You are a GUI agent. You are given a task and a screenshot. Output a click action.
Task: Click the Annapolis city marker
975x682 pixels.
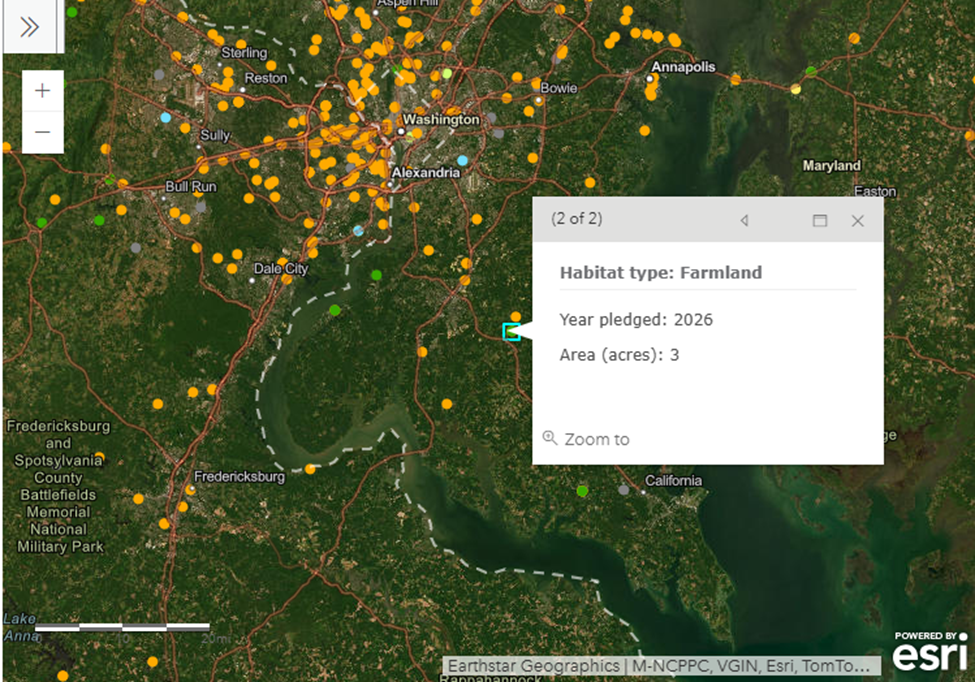[650, 78]
